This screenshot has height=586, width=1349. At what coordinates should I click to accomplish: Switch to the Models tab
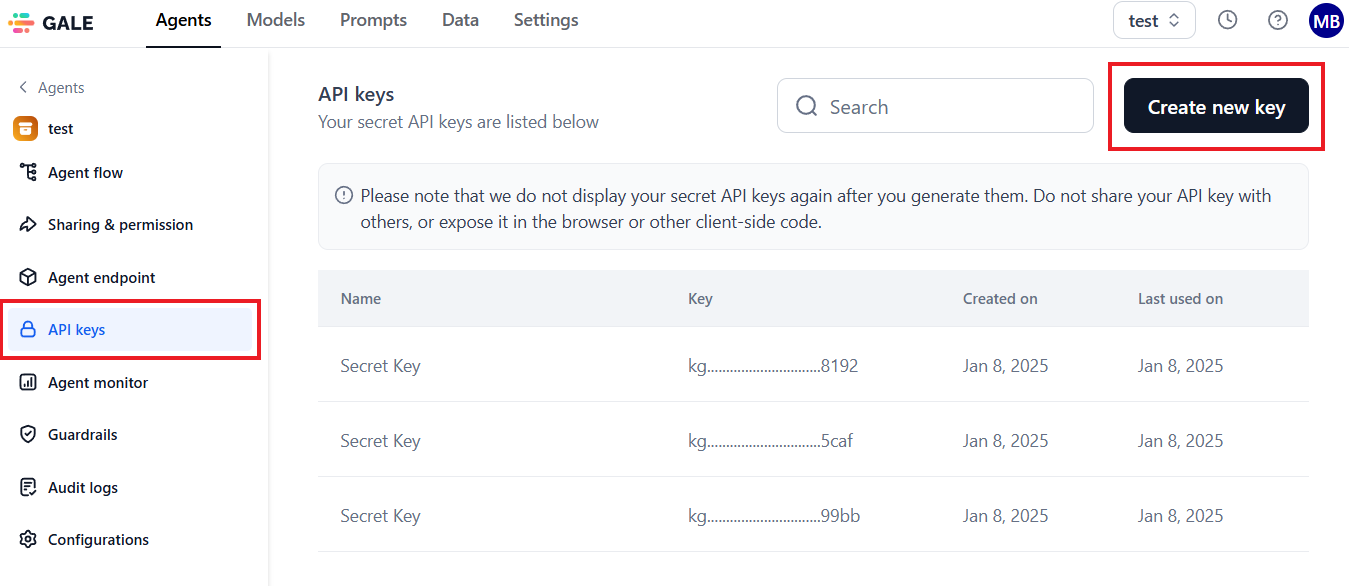[x=276, y=20]
